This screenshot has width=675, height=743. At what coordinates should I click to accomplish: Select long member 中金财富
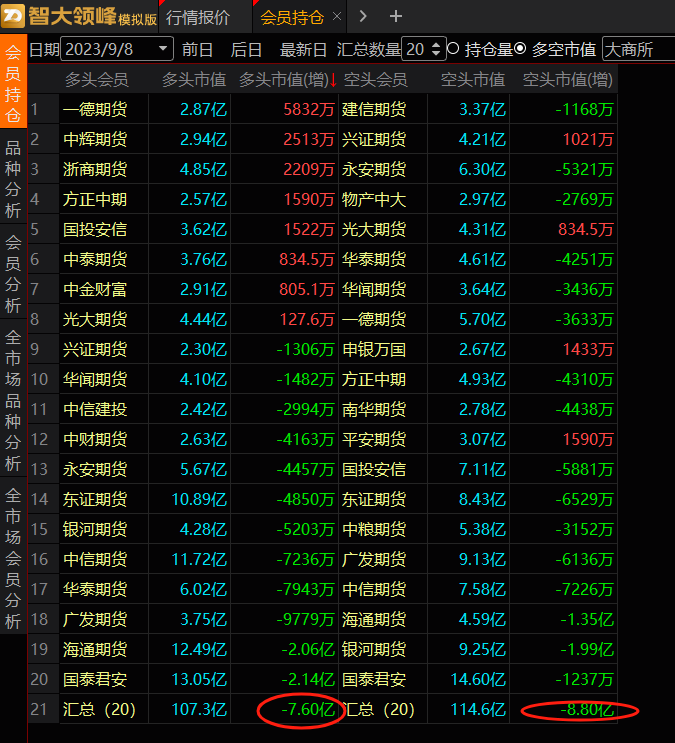click(95, 290)
